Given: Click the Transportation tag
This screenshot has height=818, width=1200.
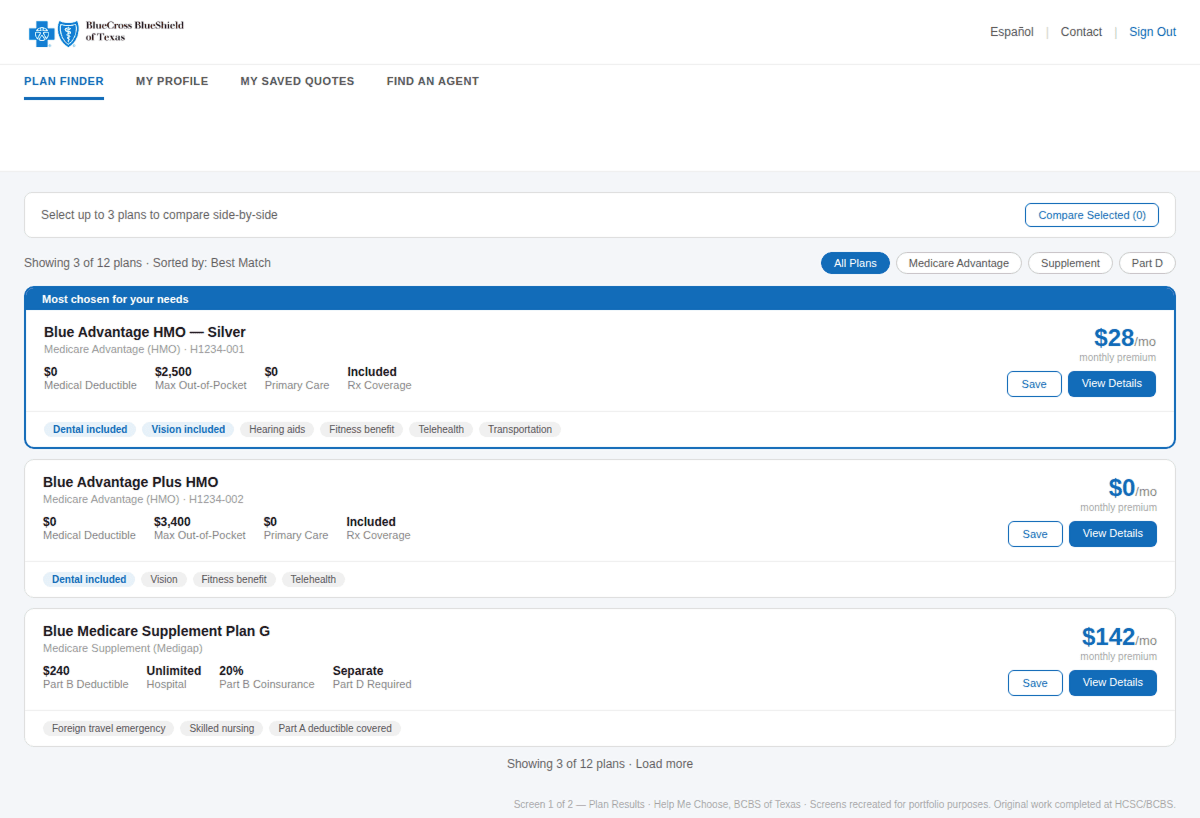Looking at the screenshot, I should coord(520,429).
